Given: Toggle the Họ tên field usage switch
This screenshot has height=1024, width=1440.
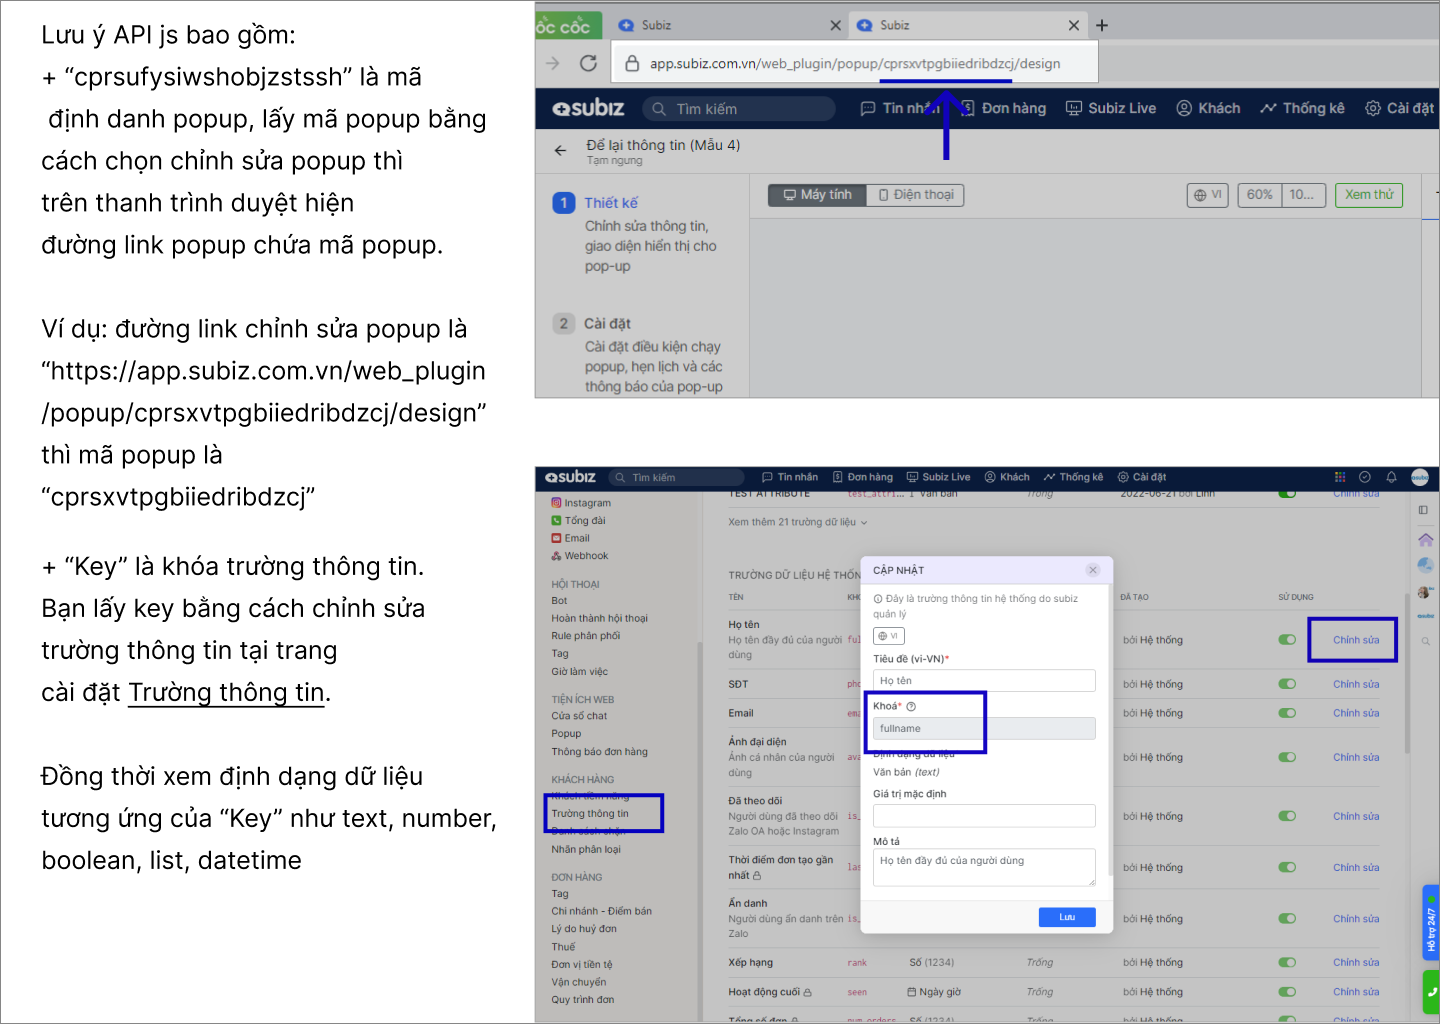Looking at the screenshot, I should [x=1287, y=640].
